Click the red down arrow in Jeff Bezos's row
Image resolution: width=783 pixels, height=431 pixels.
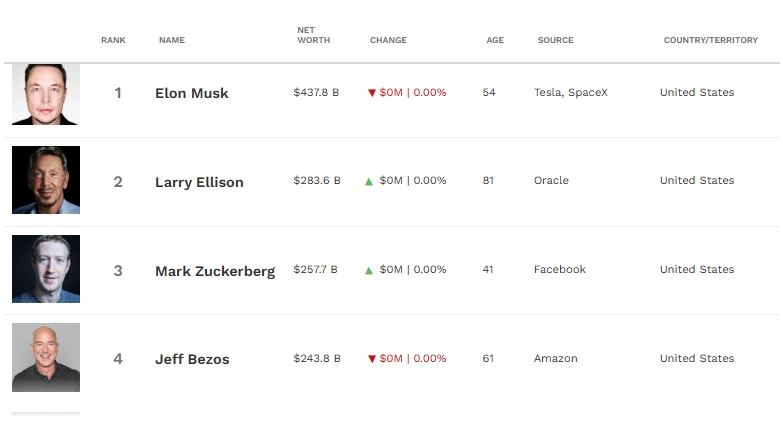click(x=372, y=359)
